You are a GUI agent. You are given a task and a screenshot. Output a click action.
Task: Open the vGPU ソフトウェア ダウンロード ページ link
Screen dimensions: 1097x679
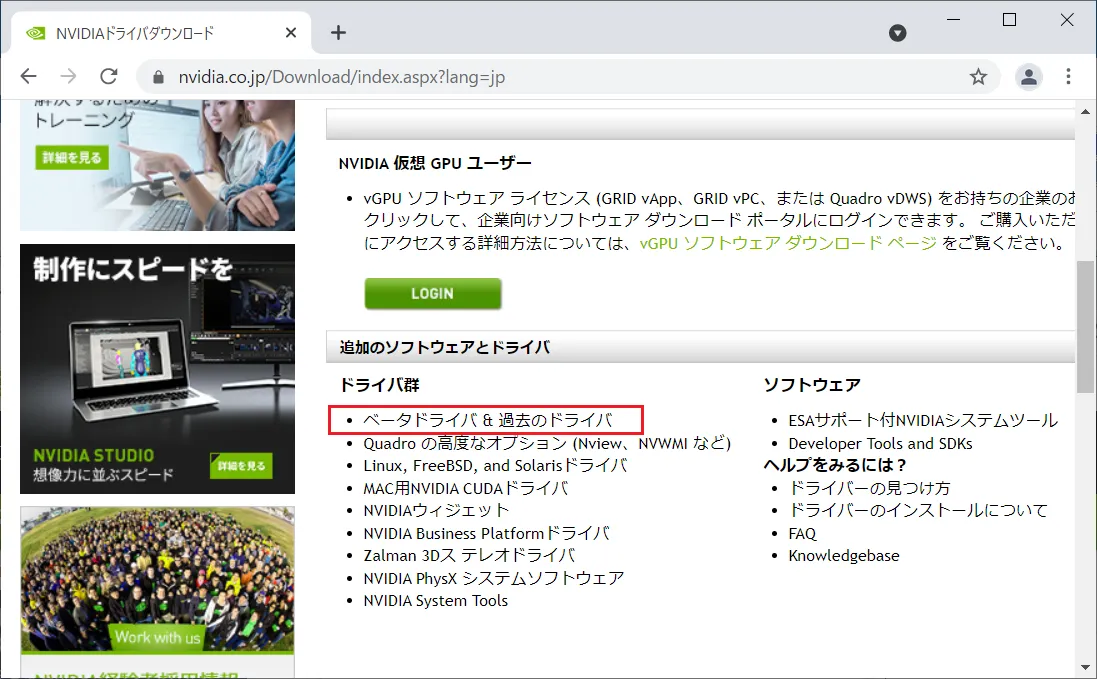788,243
